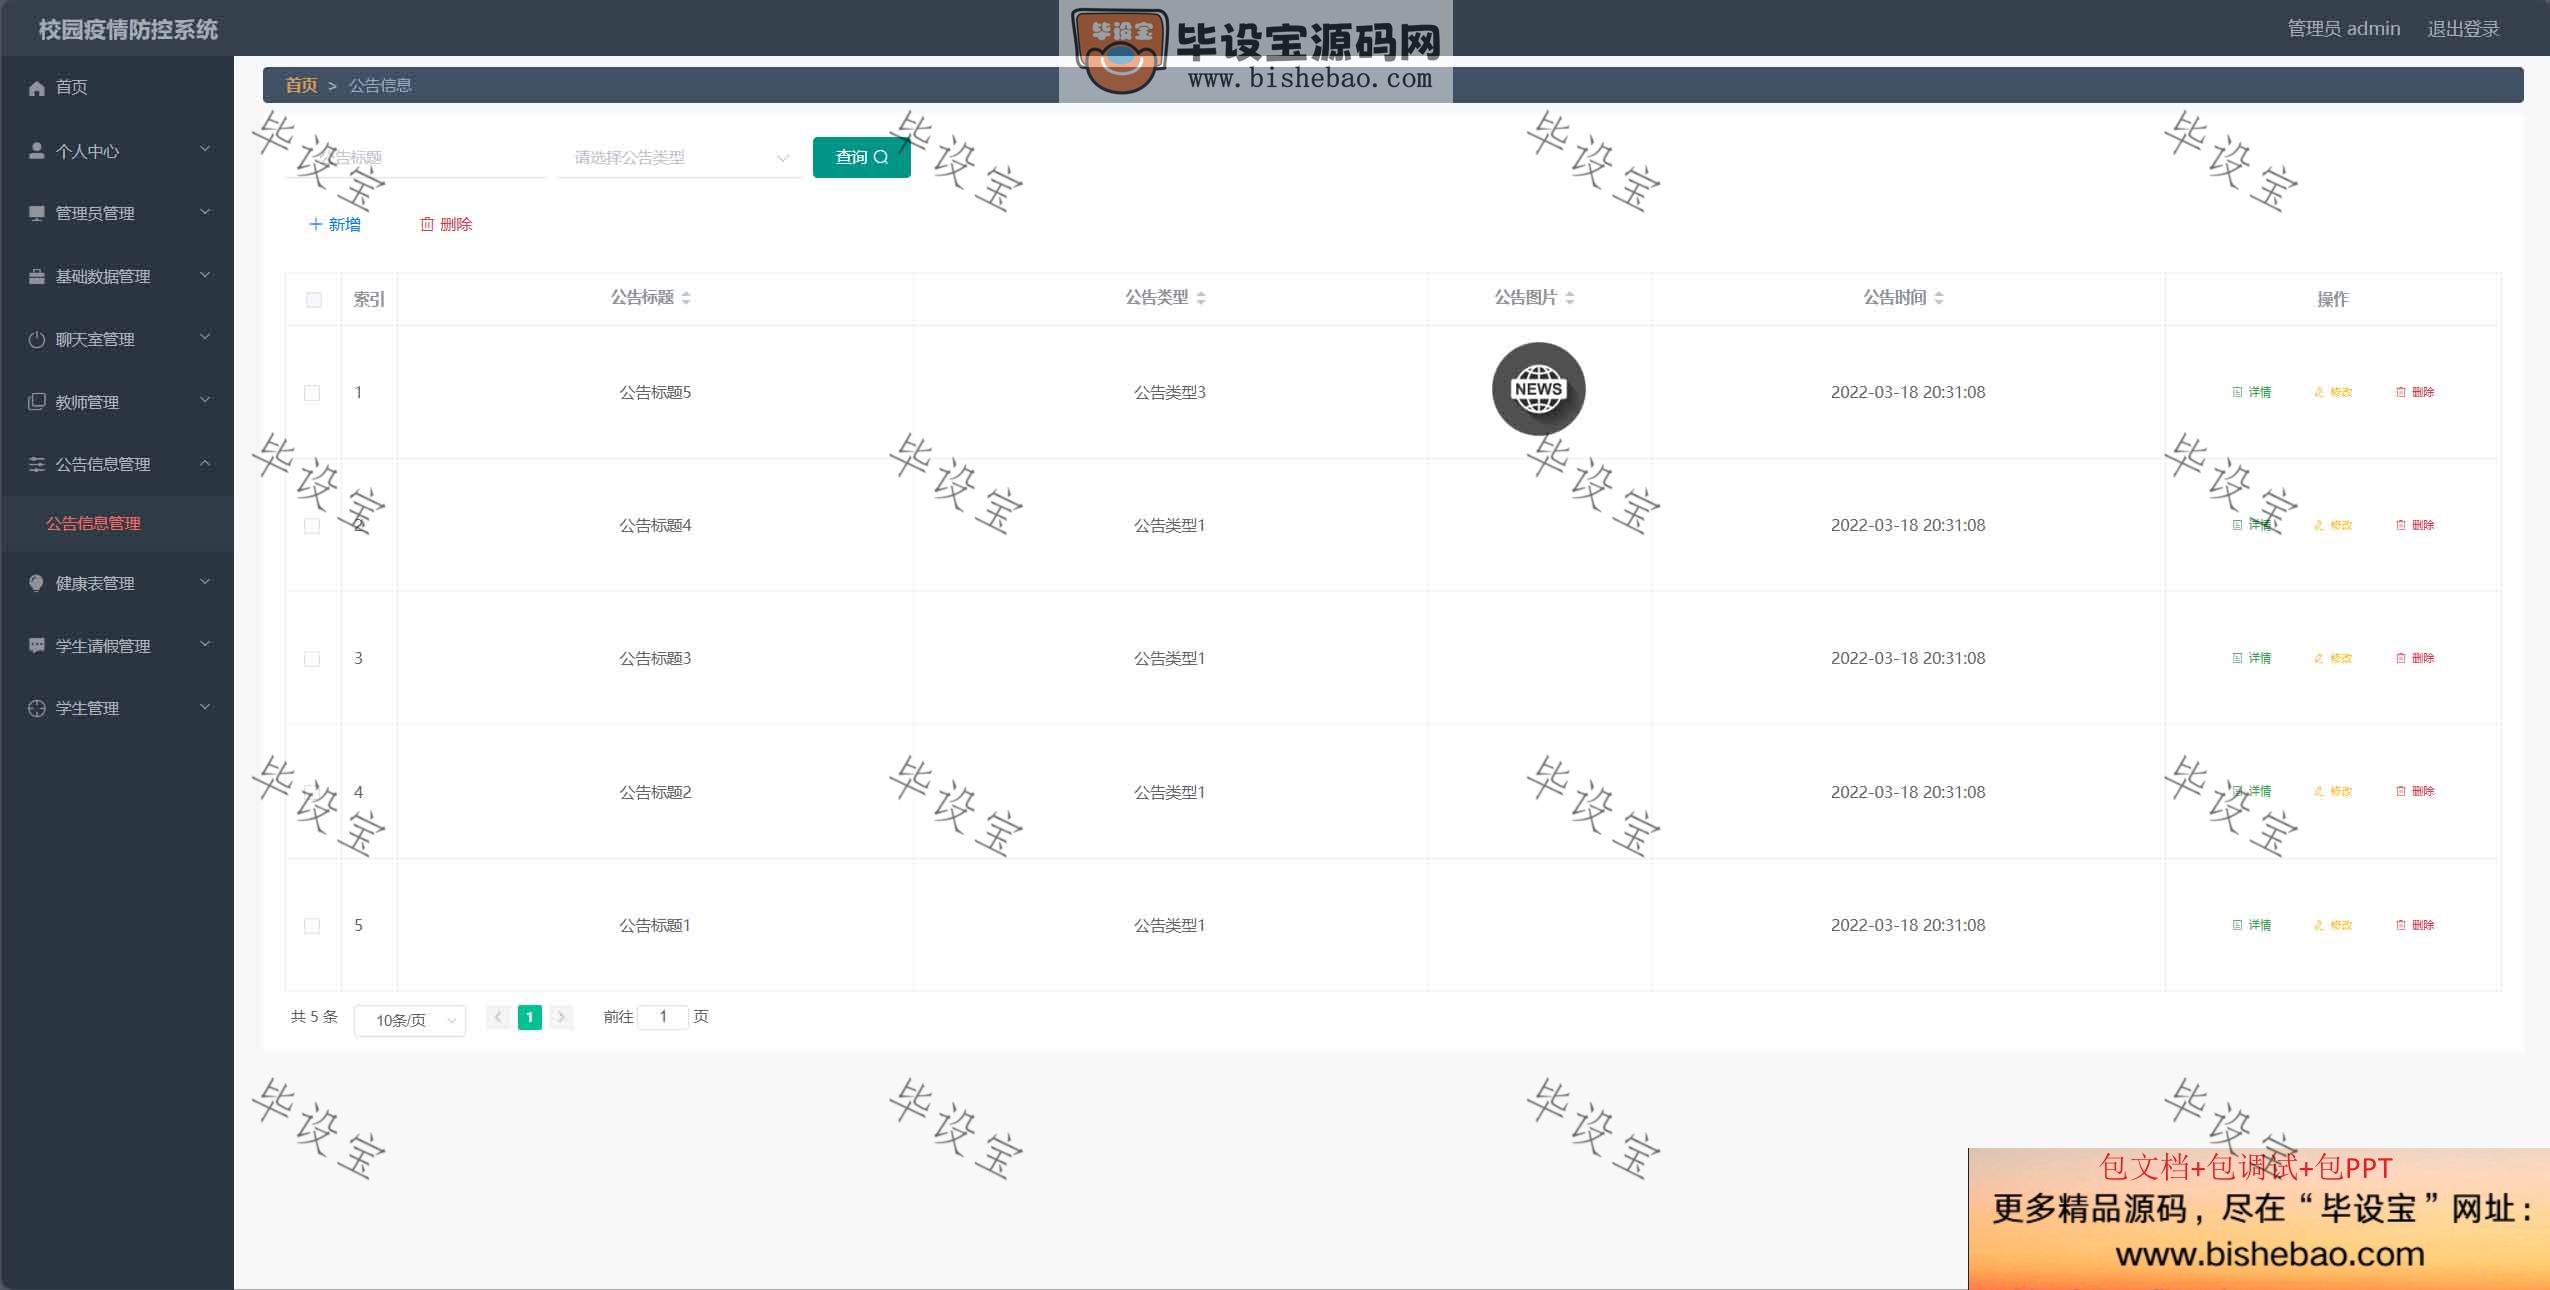
Task: Open 详情 for row 公告标题1
Action: pyautogui.click(x=2252, y=925)
